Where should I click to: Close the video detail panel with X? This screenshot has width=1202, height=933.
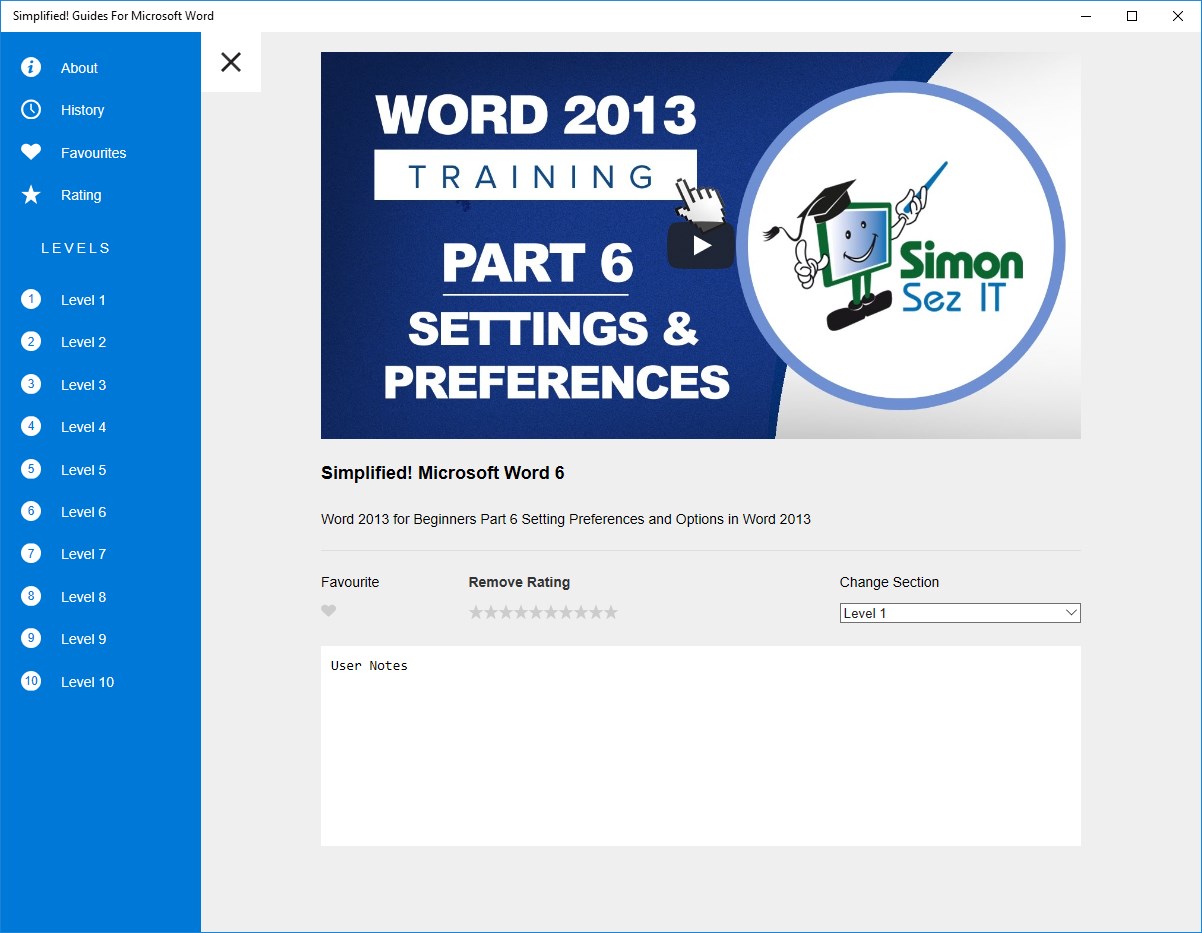pyautogui.click(x=231, y=62)
